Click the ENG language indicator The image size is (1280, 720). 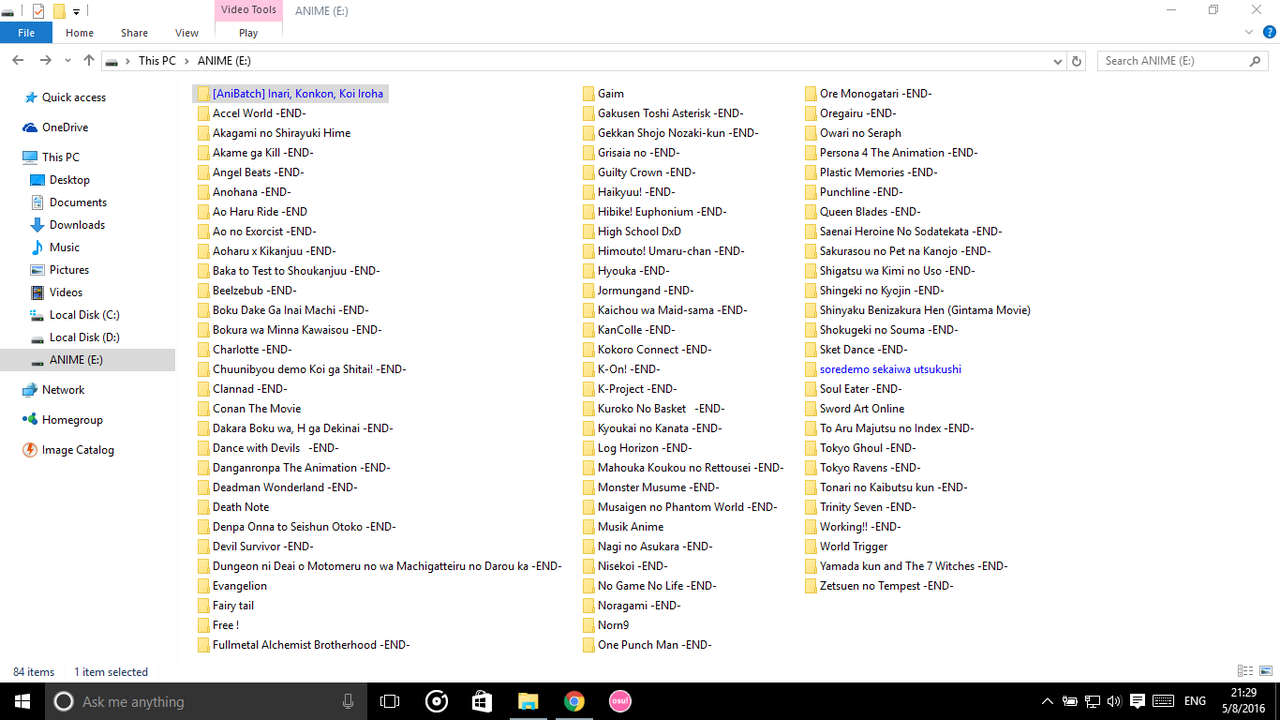(x=1194, y=701)
